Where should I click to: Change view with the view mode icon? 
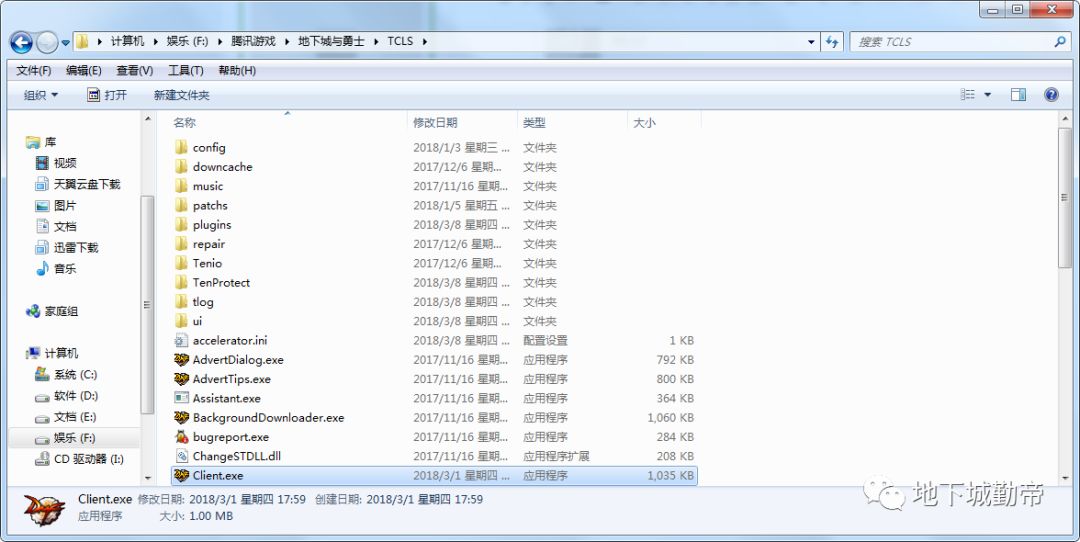pos(968,95)
